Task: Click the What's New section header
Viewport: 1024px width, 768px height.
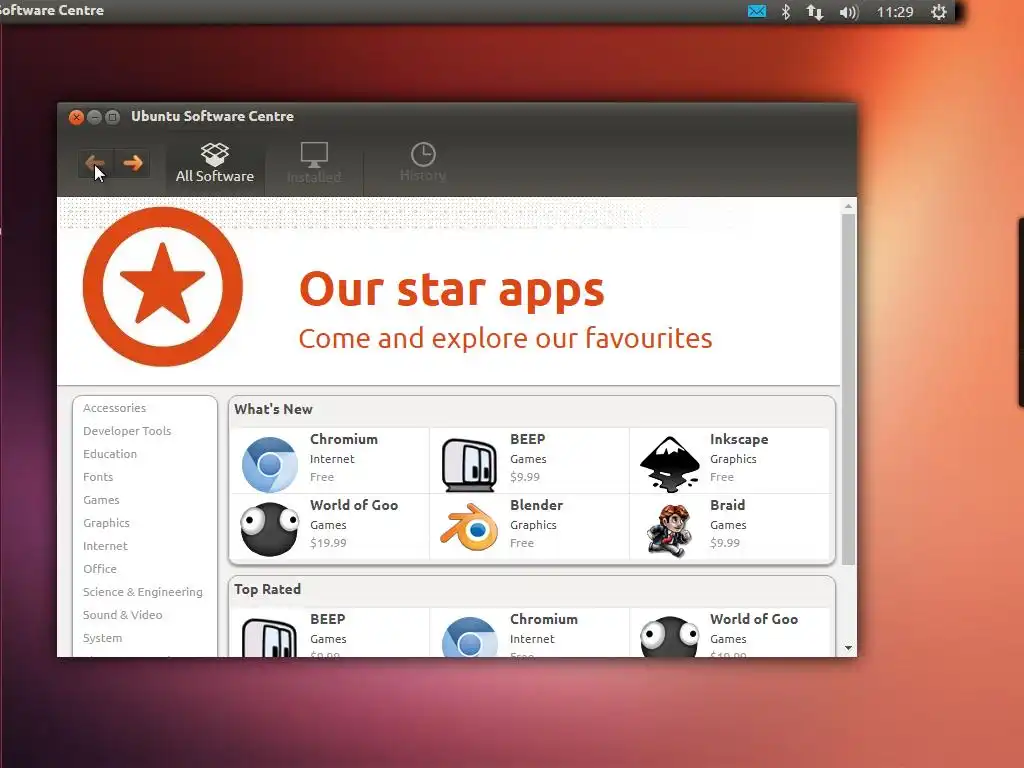Action: [x=274, y=409]
